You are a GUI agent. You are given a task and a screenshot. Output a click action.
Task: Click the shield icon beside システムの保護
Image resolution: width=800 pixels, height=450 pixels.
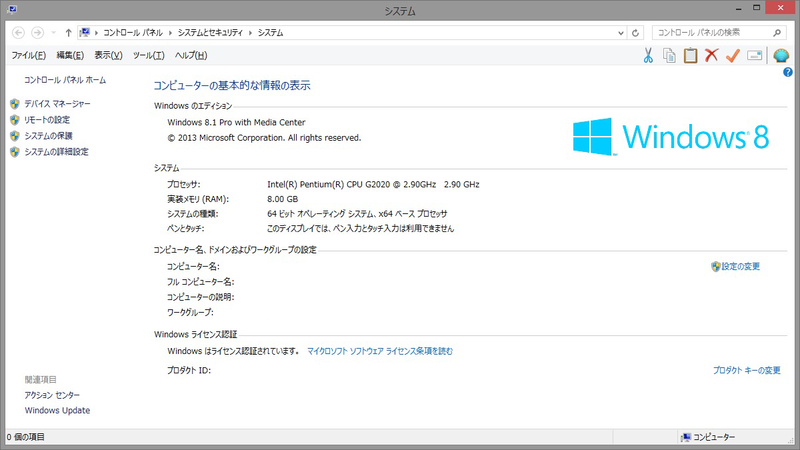15,136
